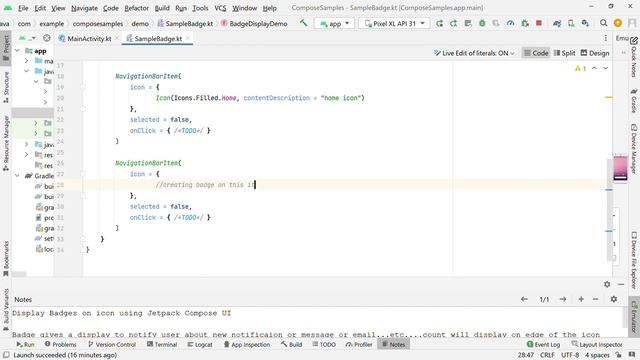Click Sync Project with Gradle Files icon
Screen dimensions: 640x360
[x=557, y=23]
